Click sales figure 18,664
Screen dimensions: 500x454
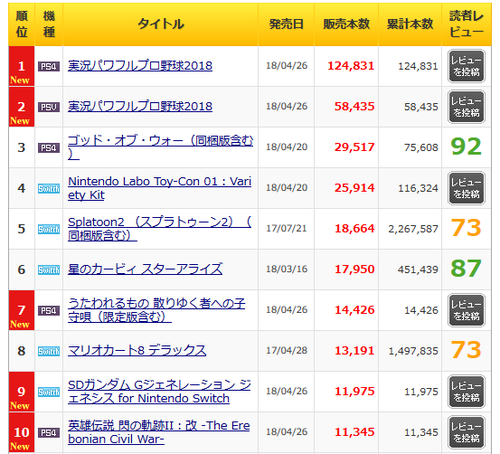pos(354,229)
